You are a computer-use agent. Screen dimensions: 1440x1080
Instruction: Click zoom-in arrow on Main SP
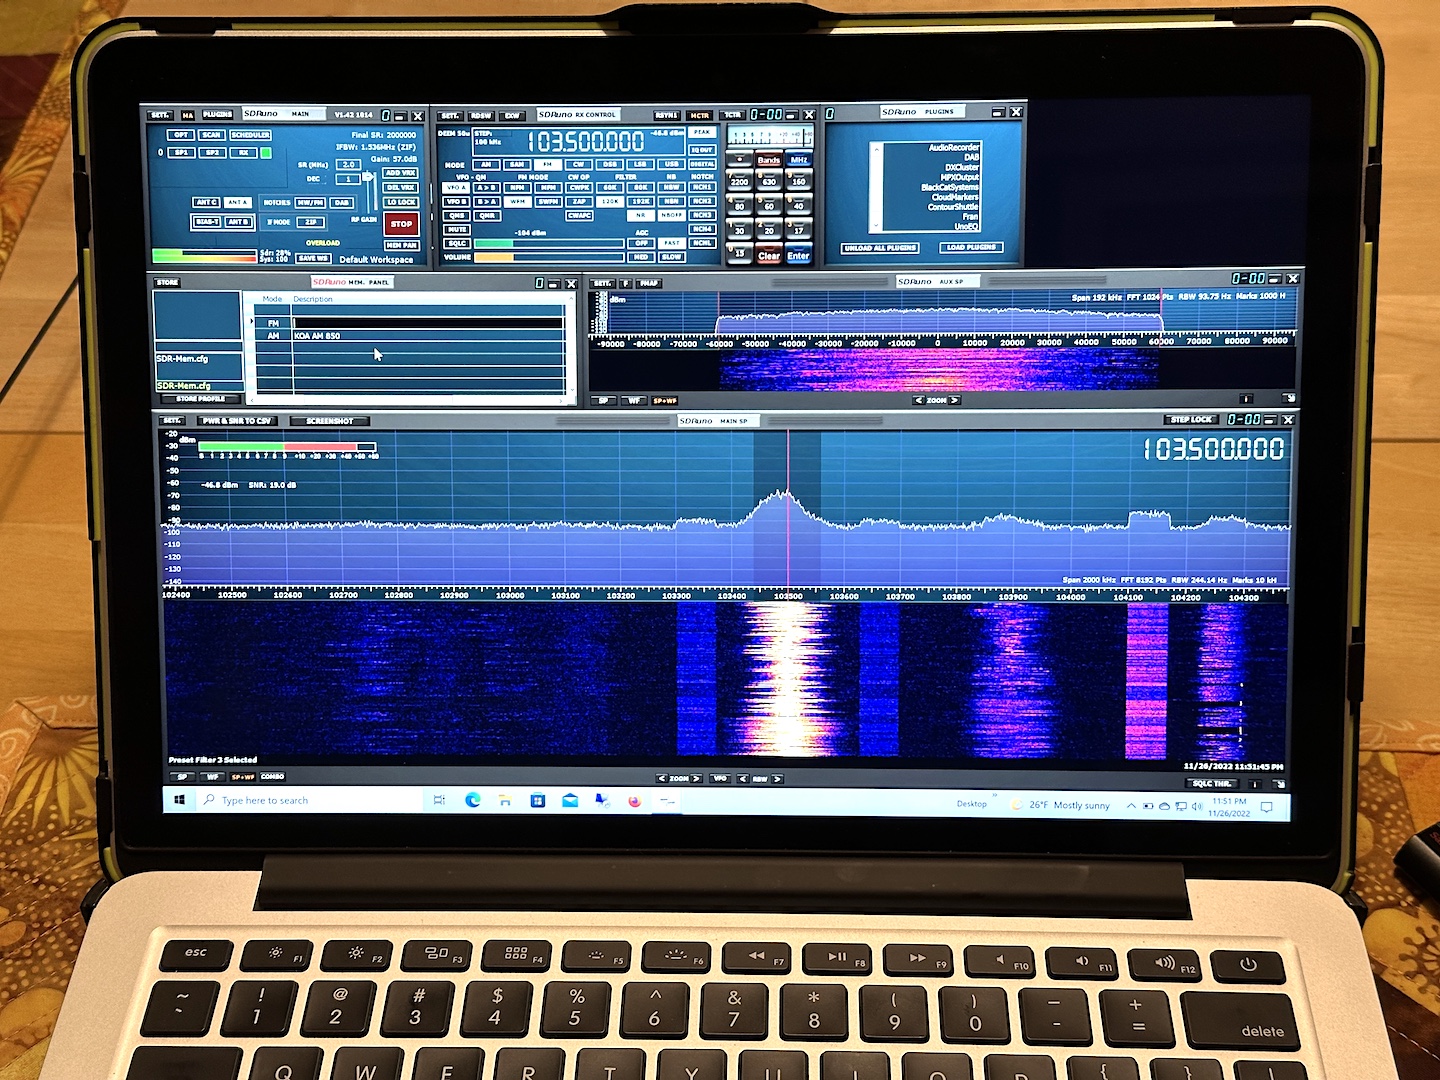(696, 778)
